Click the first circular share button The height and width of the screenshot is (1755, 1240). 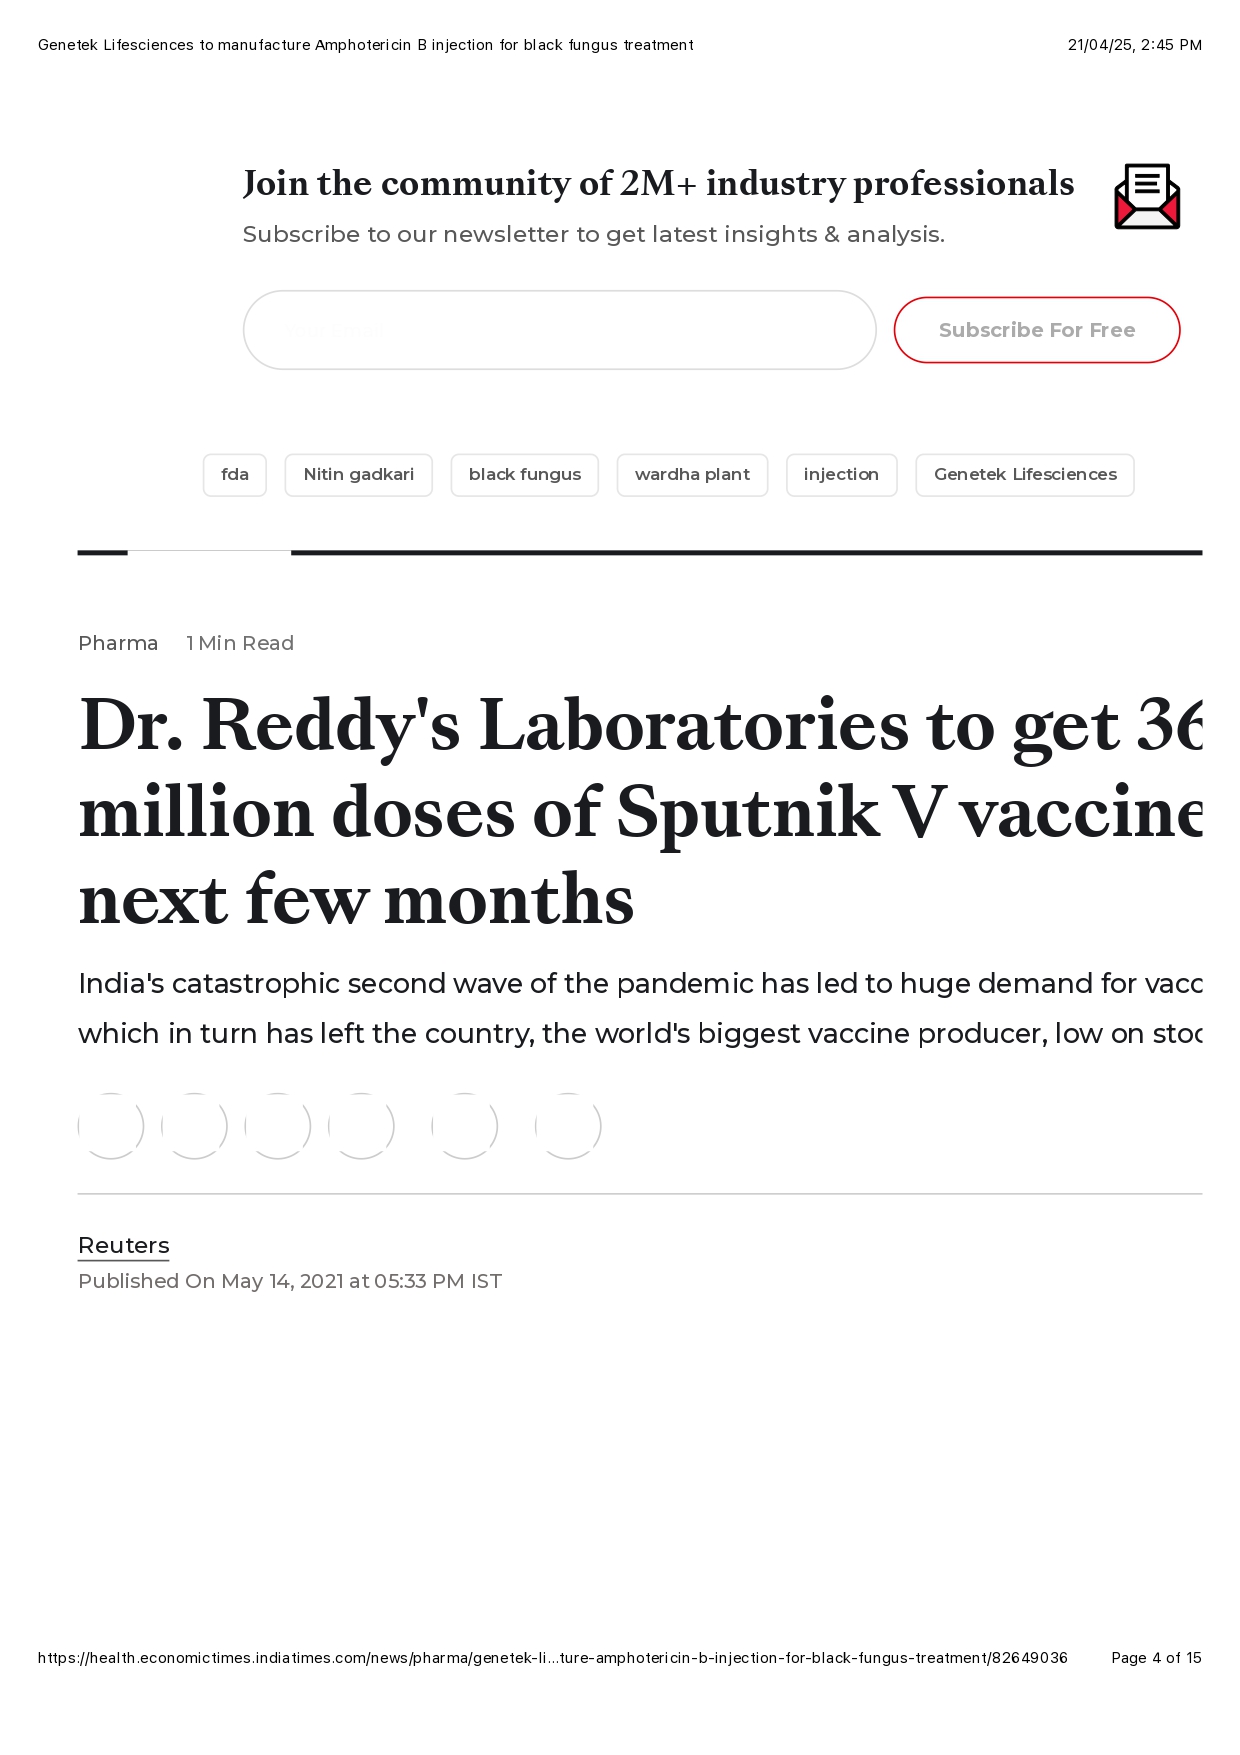[111, 1126]
